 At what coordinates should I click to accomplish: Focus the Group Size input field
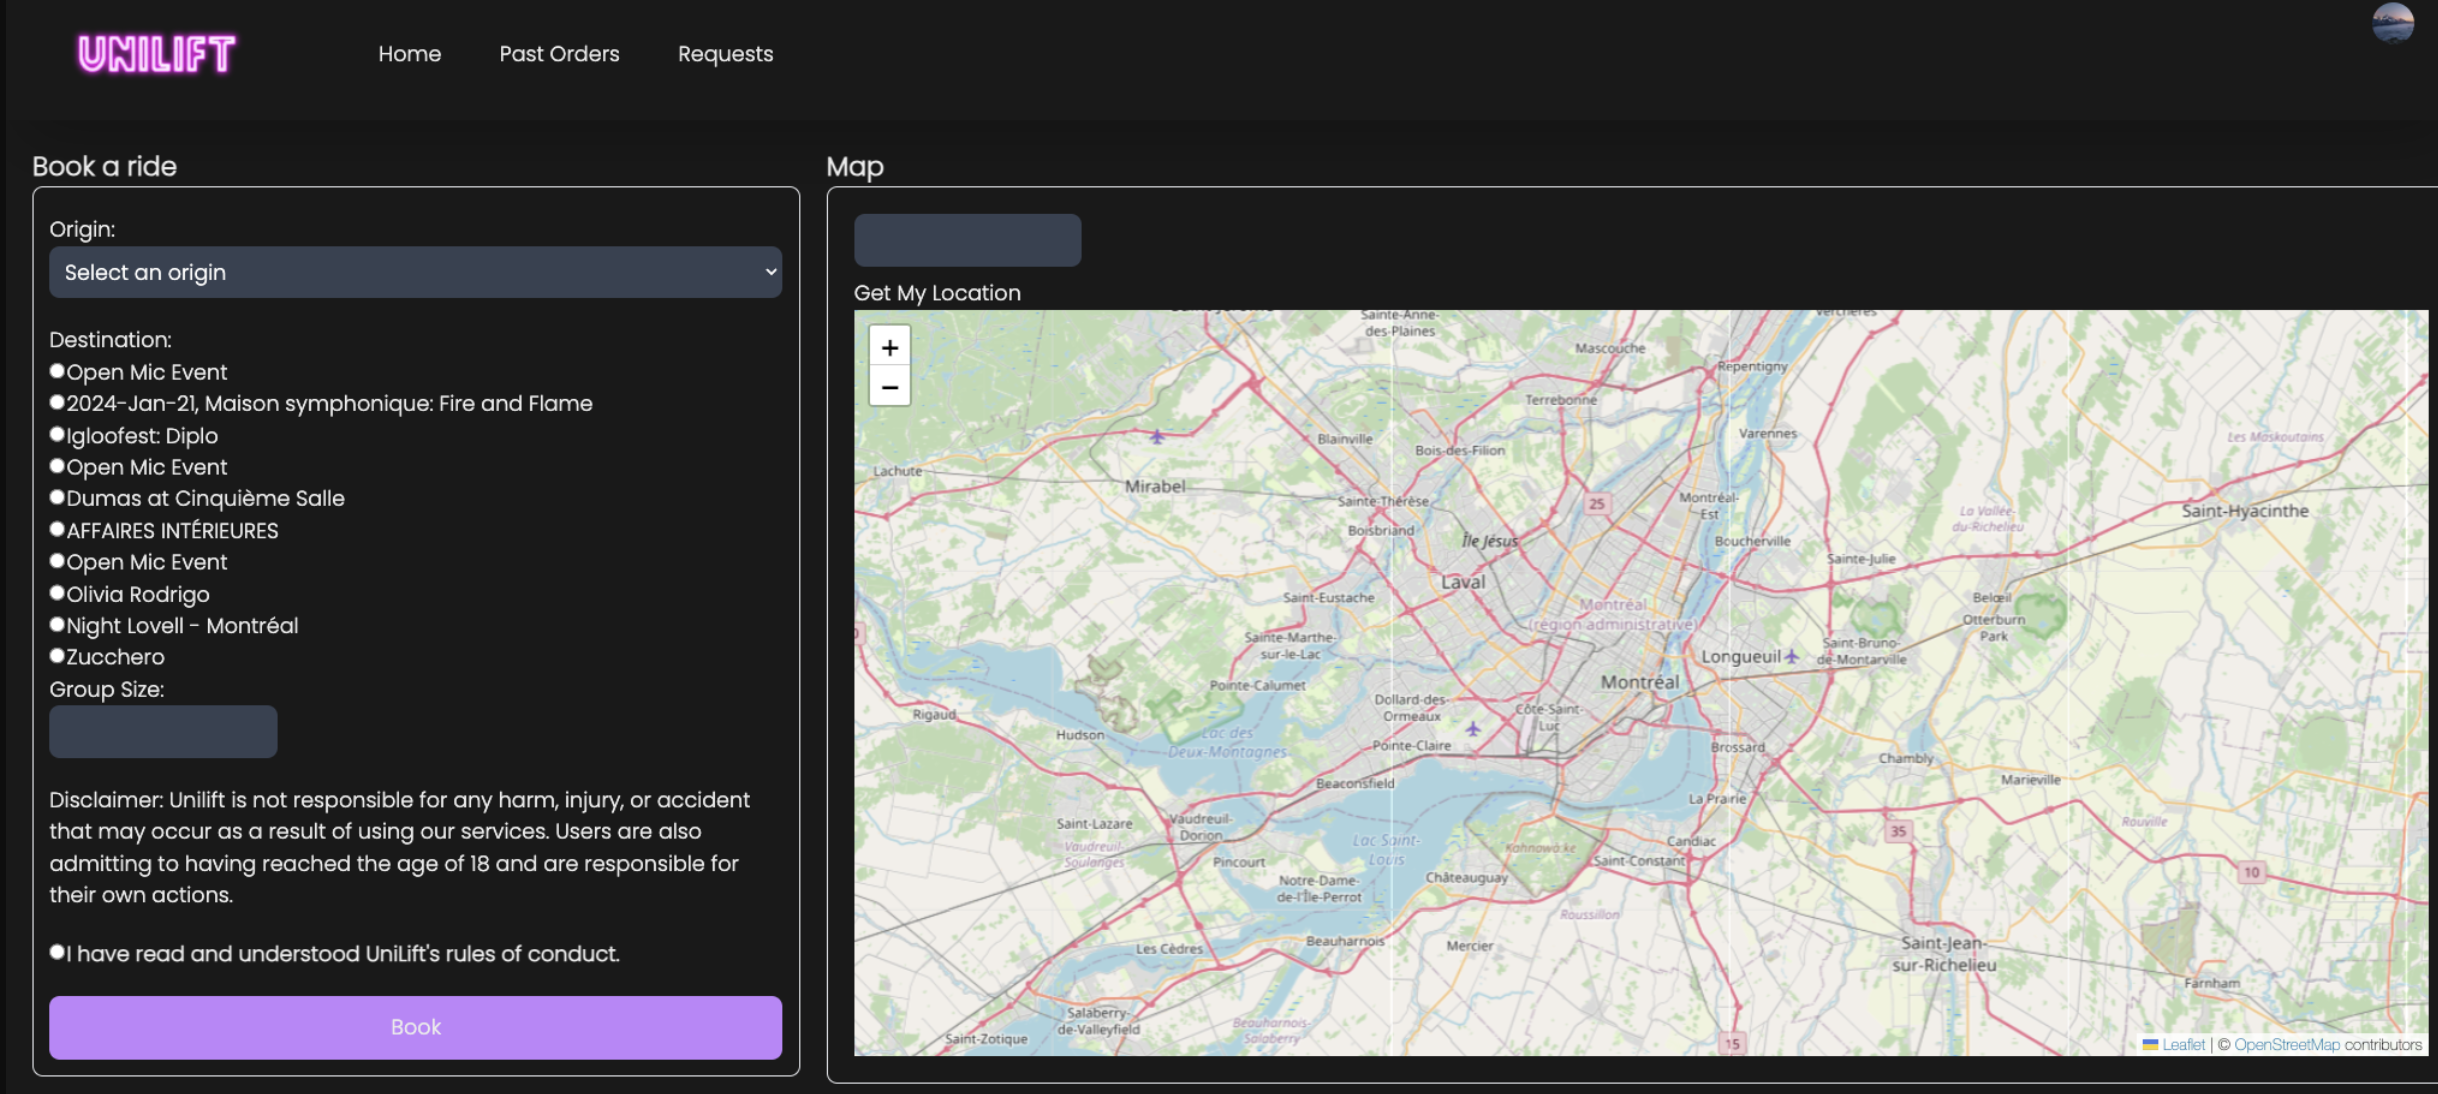point(163,731)
